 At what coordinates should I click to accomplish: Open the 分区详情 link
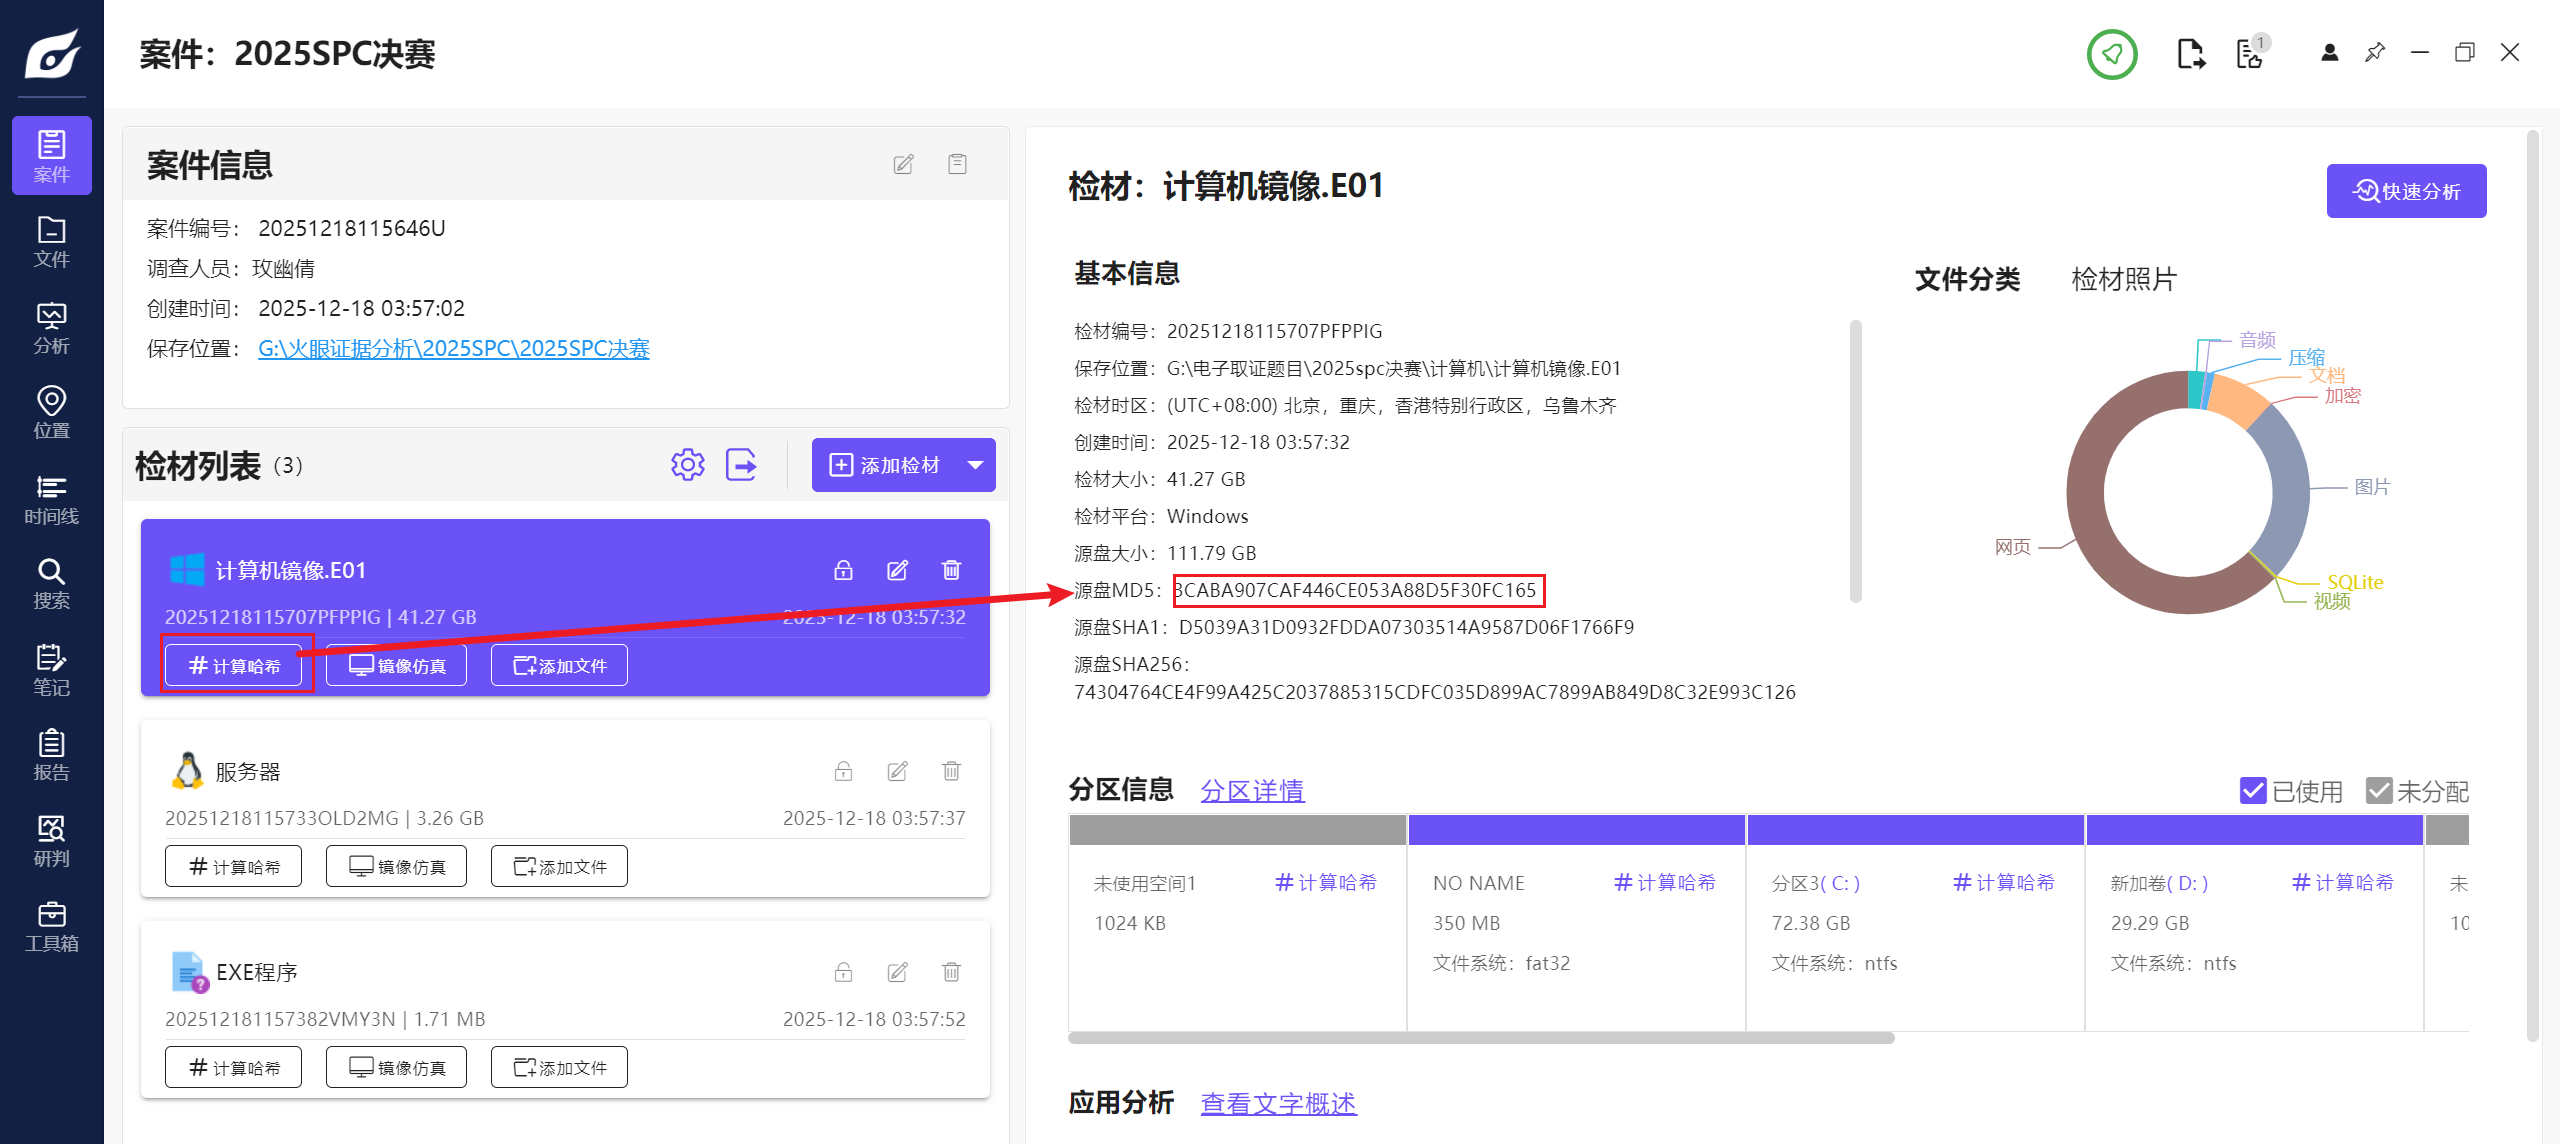1251,791
